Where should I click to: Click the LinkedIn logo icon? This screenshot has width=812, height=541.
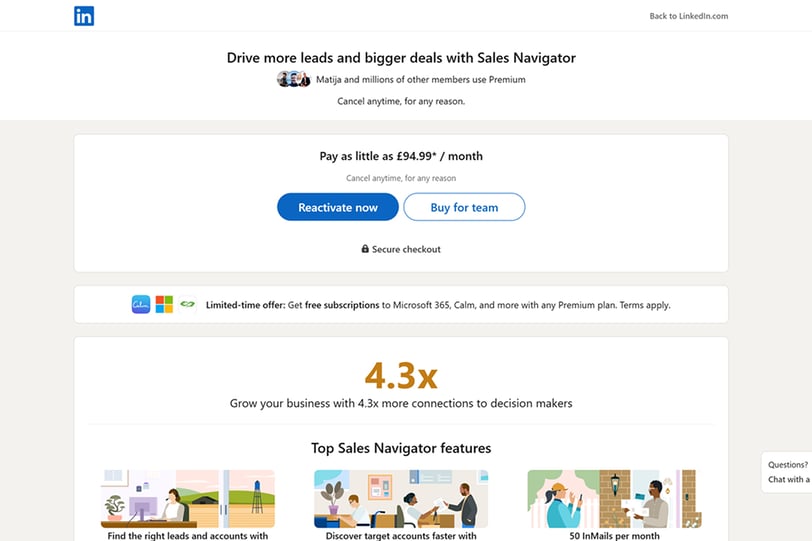(x=84, y=16)
